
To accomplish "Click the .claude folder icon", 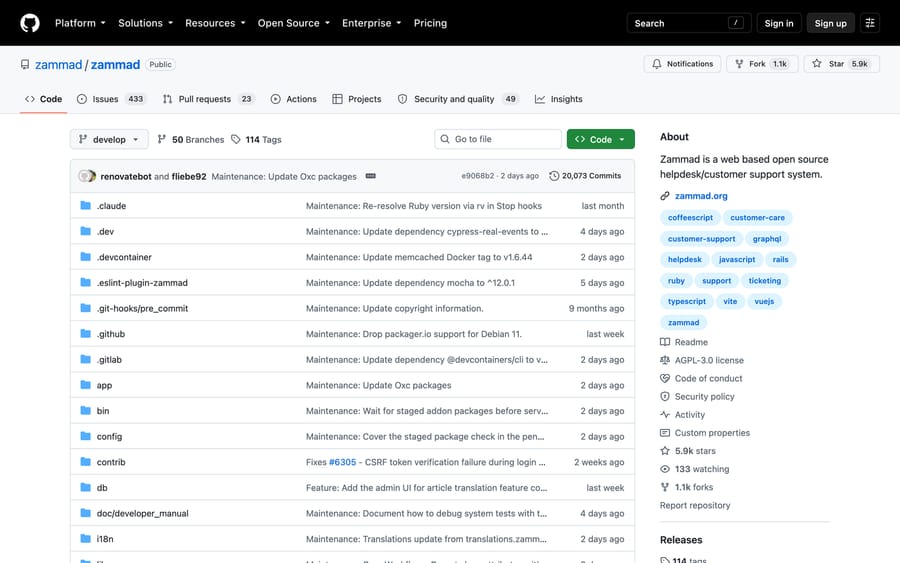I will [x=86, y=205].
